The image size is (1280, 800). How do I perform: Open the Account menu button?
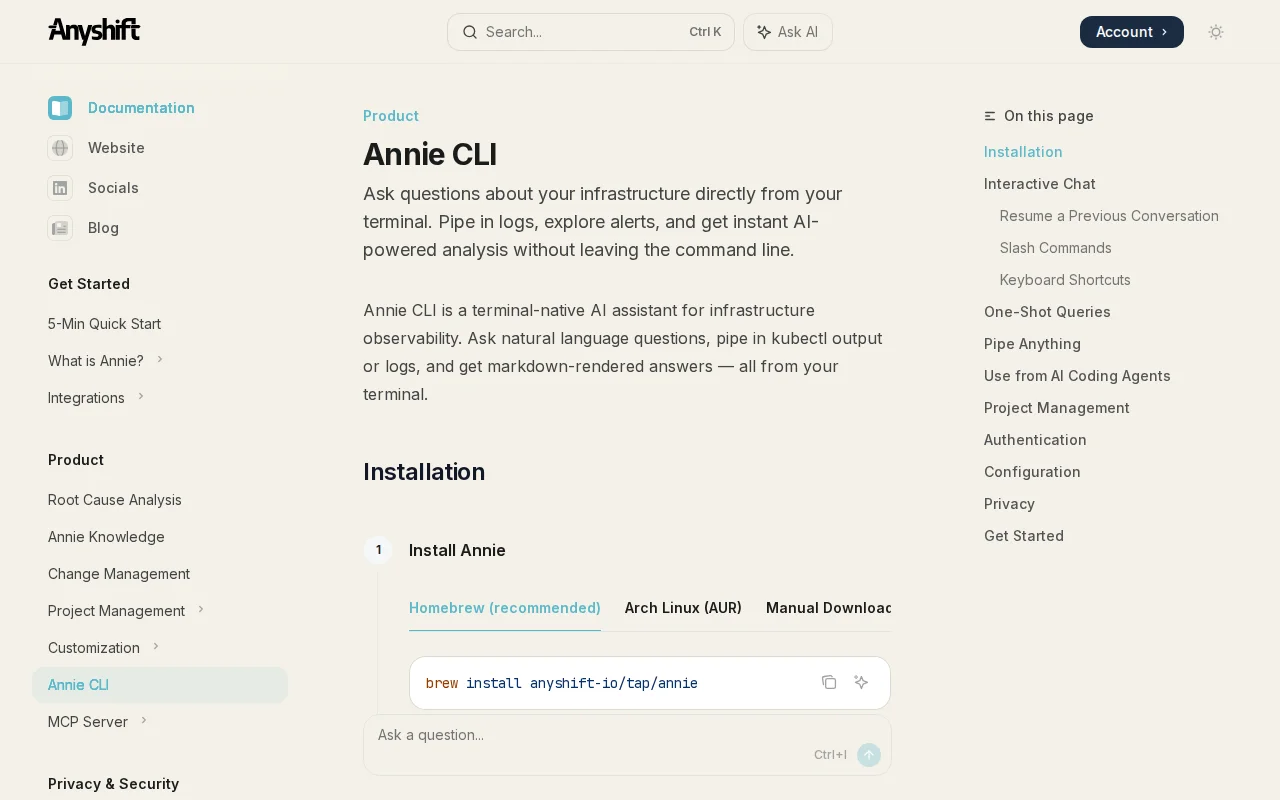1132,32
